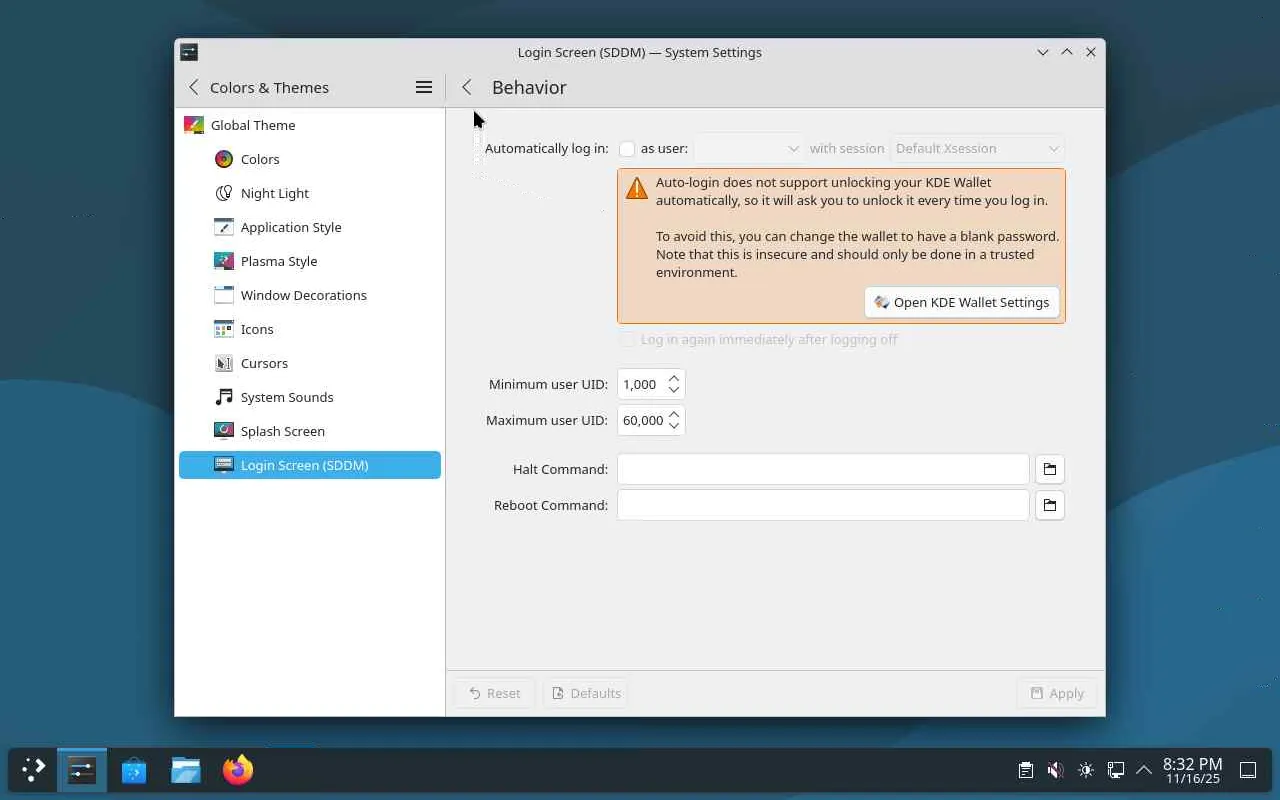The height and width of the screenshot is (800, 1280).
Task: Go back from the Behavior page
Action: point(467,87)
